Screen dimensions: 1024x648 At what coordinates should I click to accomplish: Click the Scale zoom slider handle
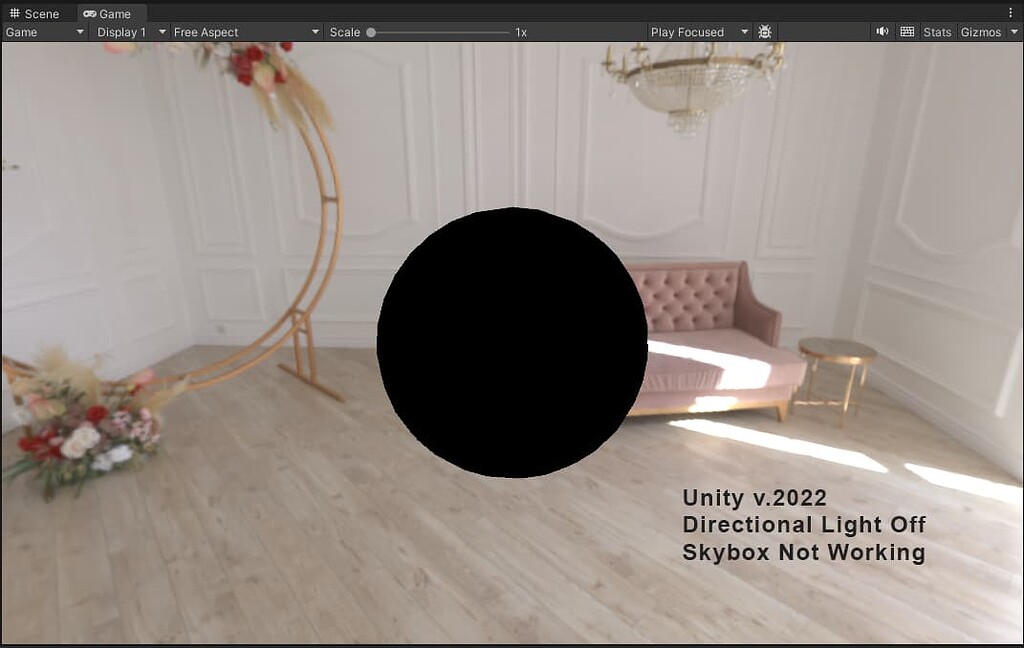click(x=371, y=31)
